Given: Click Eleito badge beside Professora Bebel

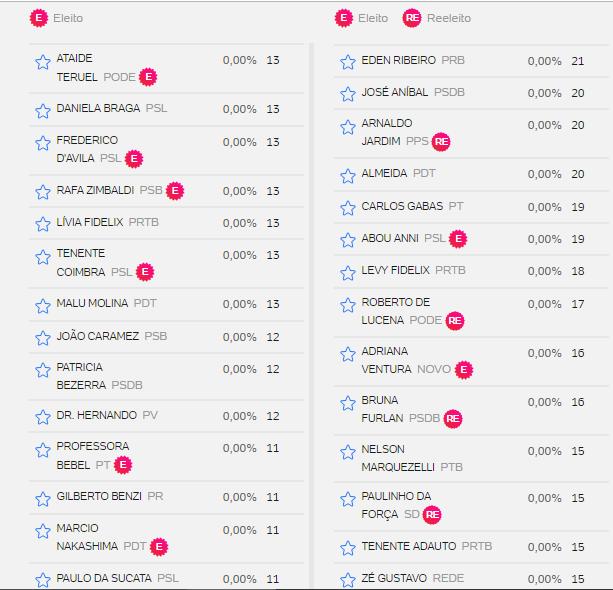Looking at the screenshot, I should pos(123,465).
